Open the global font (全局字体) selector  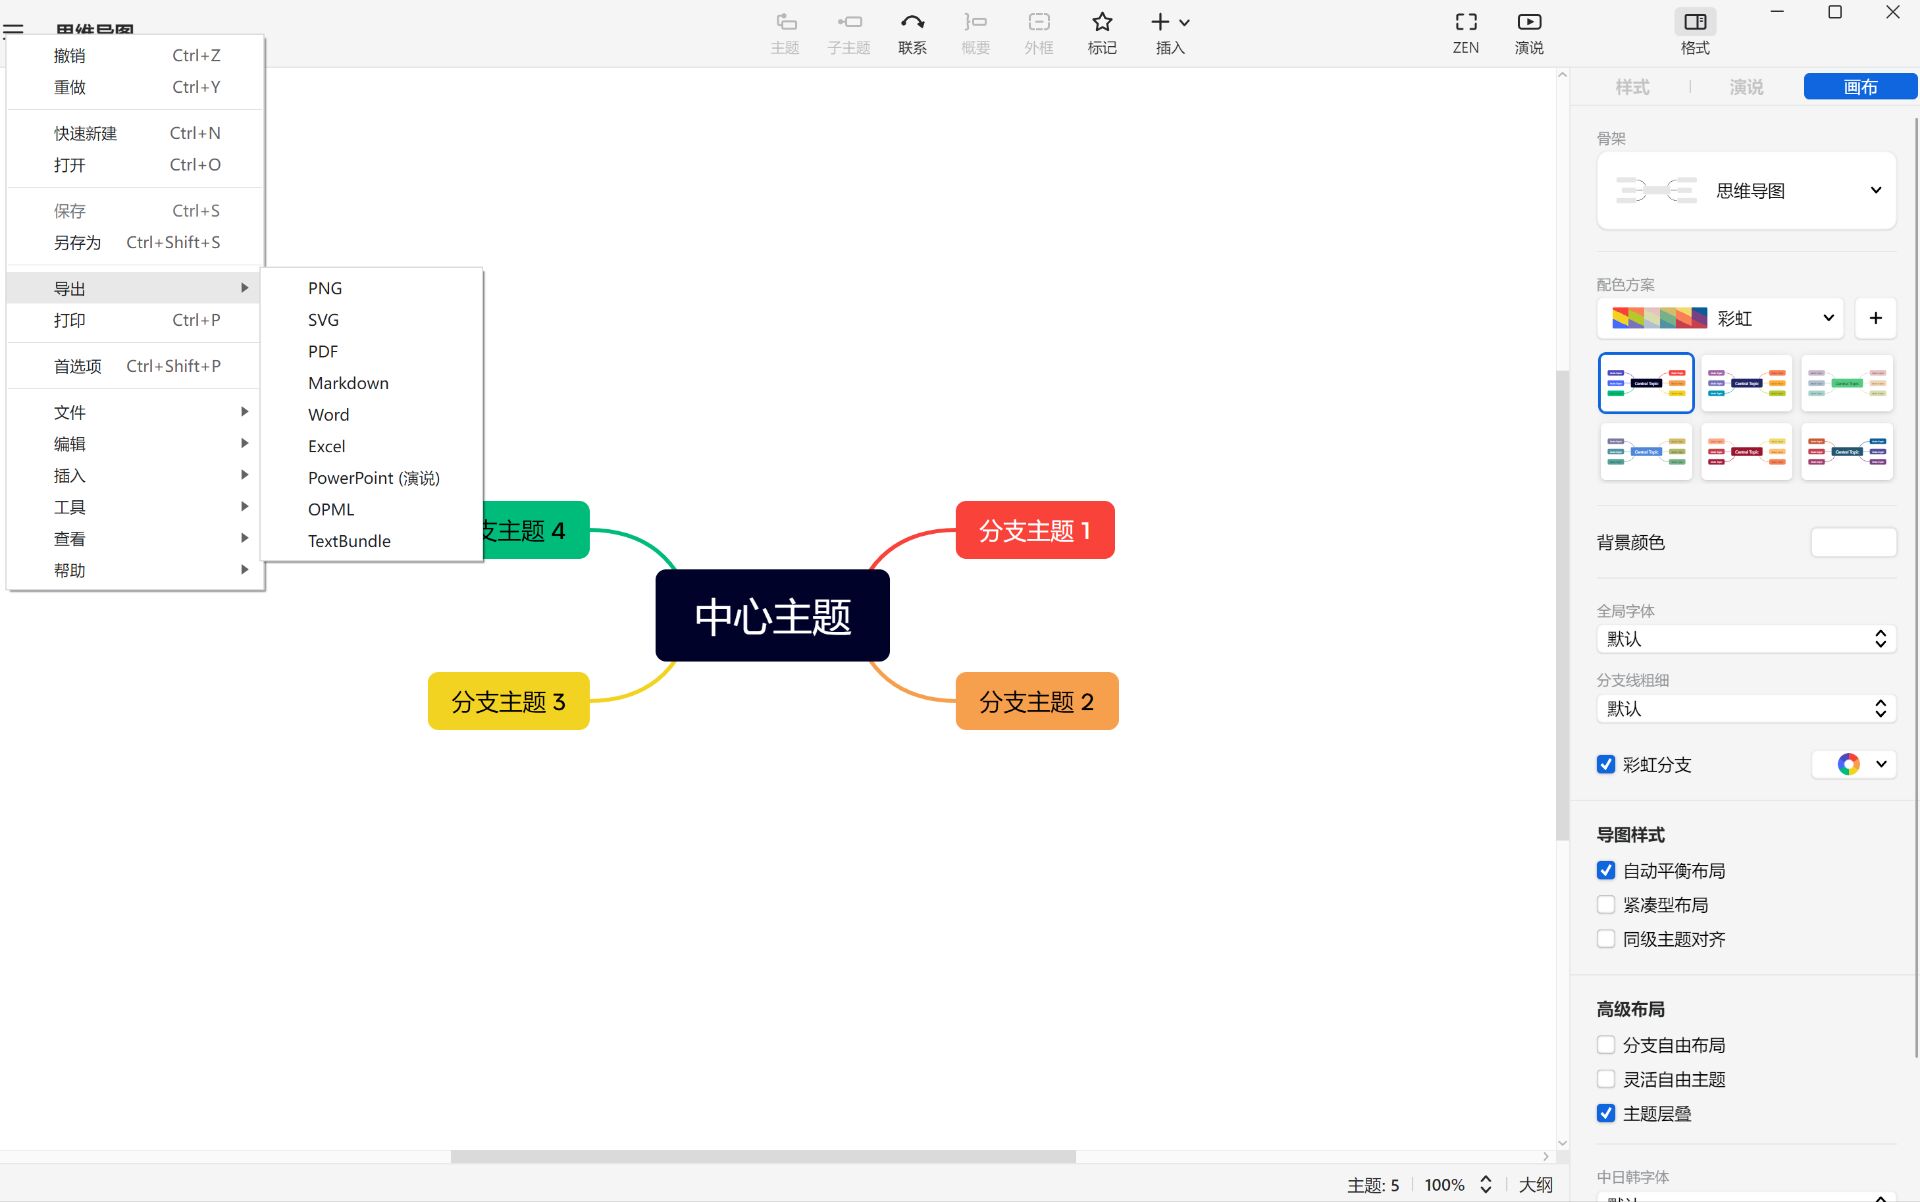(x=1746, y=639)
